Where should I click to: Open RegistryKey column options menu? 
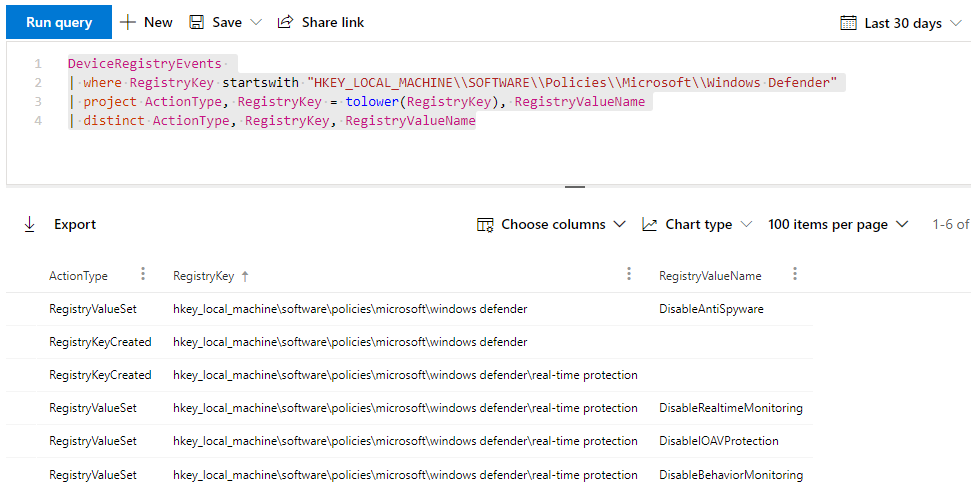628,274
